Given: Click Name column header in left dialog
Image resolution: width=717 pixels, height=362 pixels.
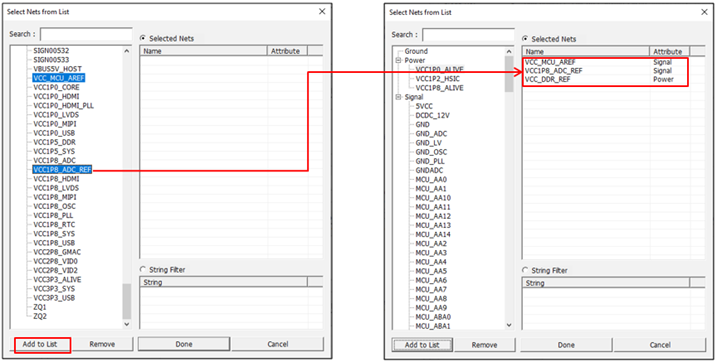Looking at the screenshot, I should [x=203, y=51].
